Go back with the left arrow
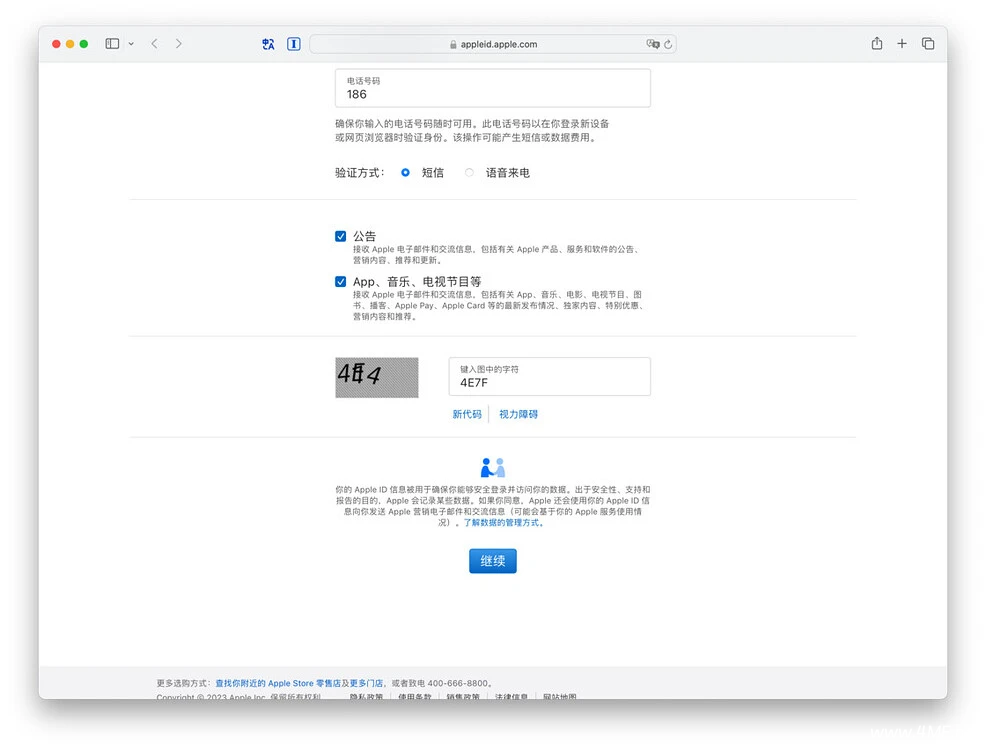Image resolution: width=985 pixels, height=750 pixels. point(154,44)
